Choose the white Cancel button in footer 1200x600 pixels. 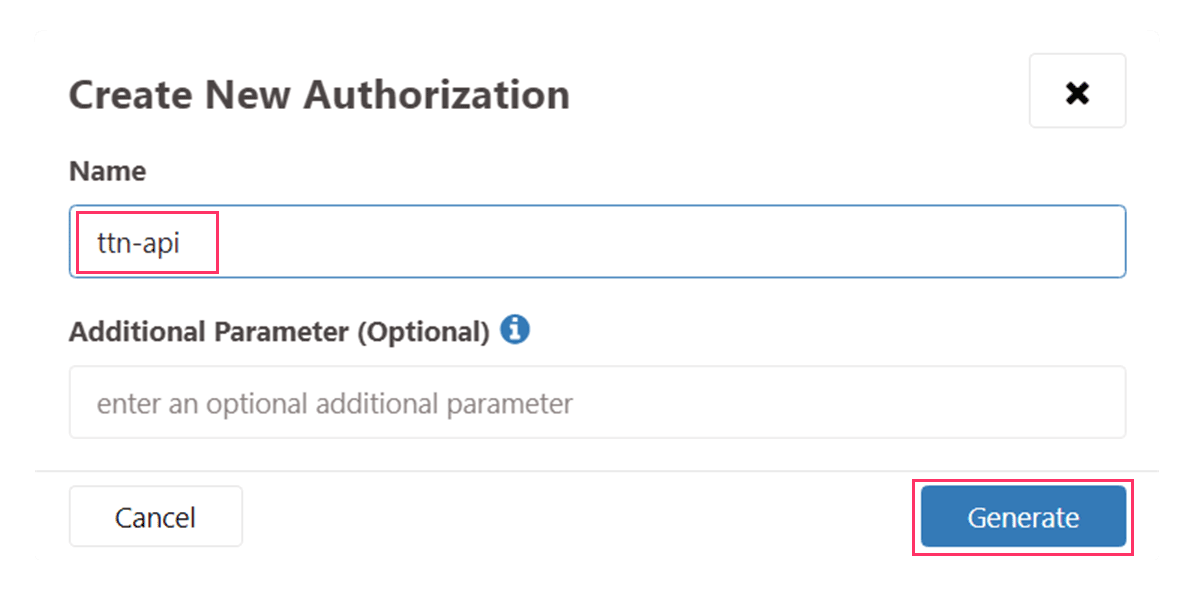tap(155, 517)
